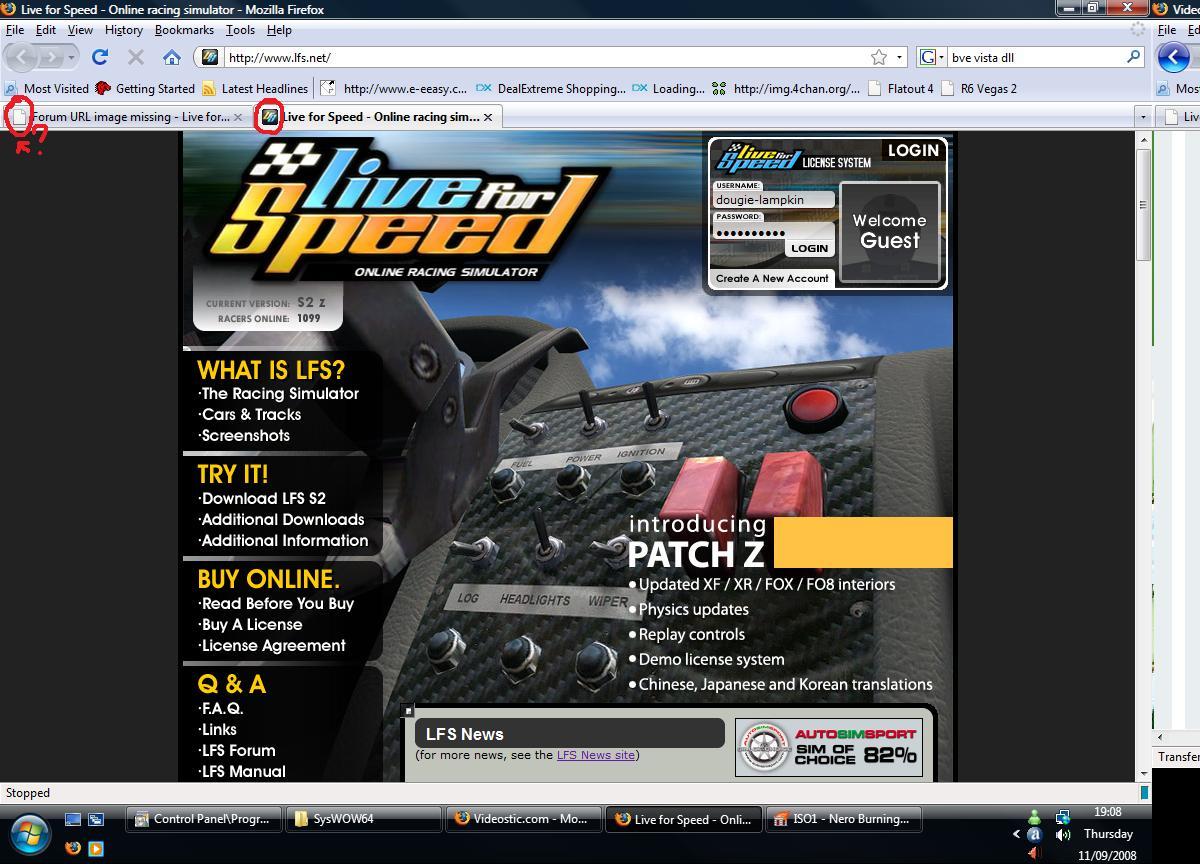
Task: Open the Google search engine selector
Action: coord(932,57)
